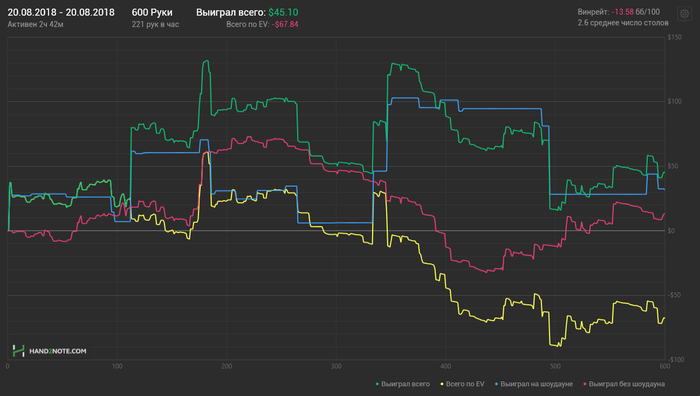Toggle the blue 'Выиграл на шоудауне' legend series
Image resolution: width=700 pixels, height=396 pixels.
(x=533, y=384)
